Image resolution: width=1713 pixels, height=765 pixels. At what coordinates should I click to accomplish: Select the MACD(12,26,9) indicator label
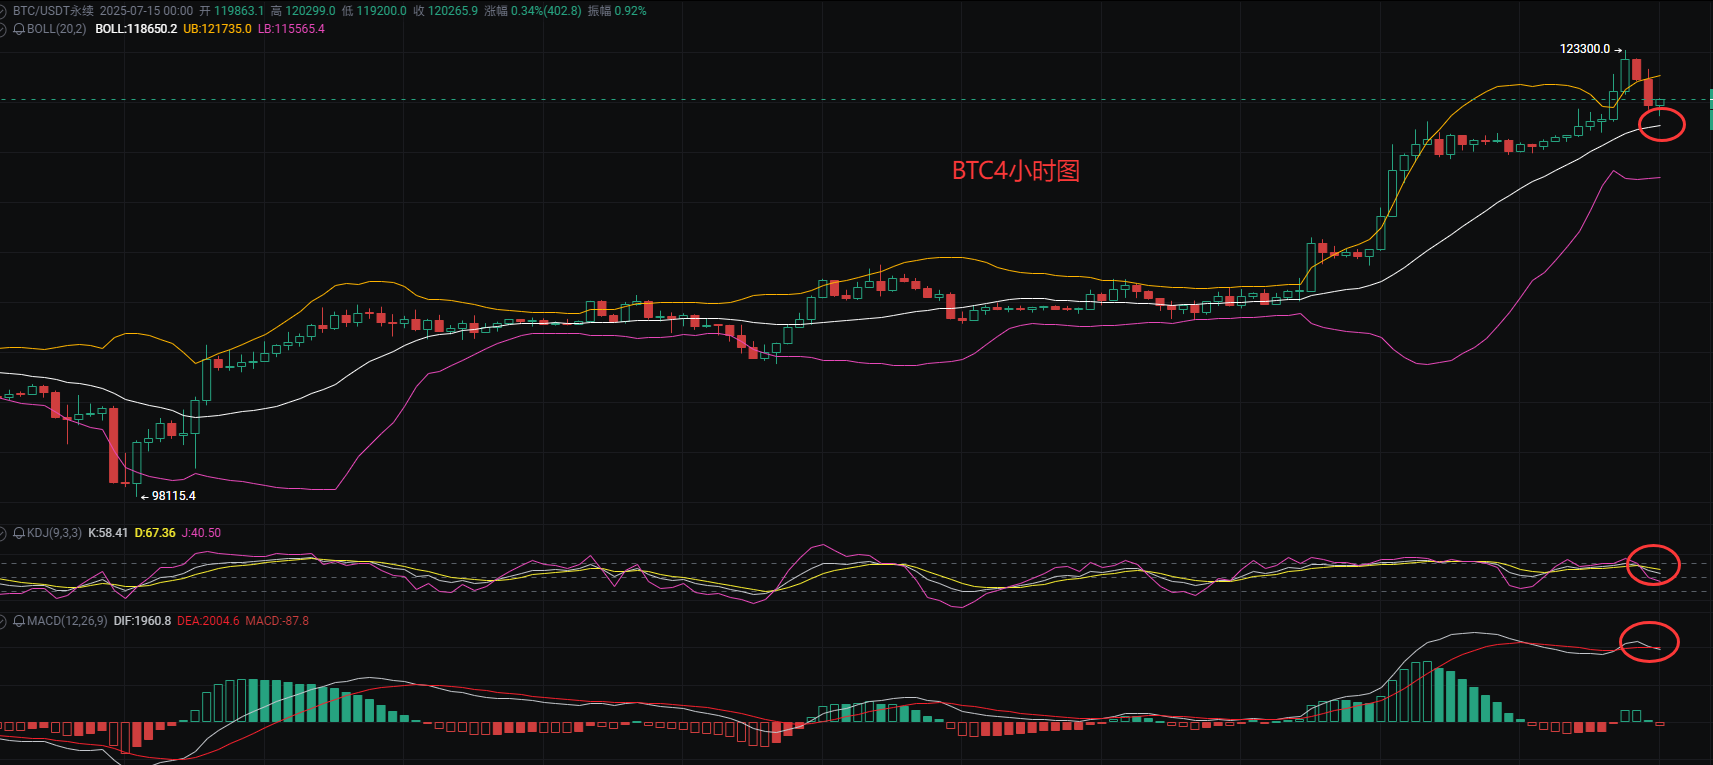(67, 621)
